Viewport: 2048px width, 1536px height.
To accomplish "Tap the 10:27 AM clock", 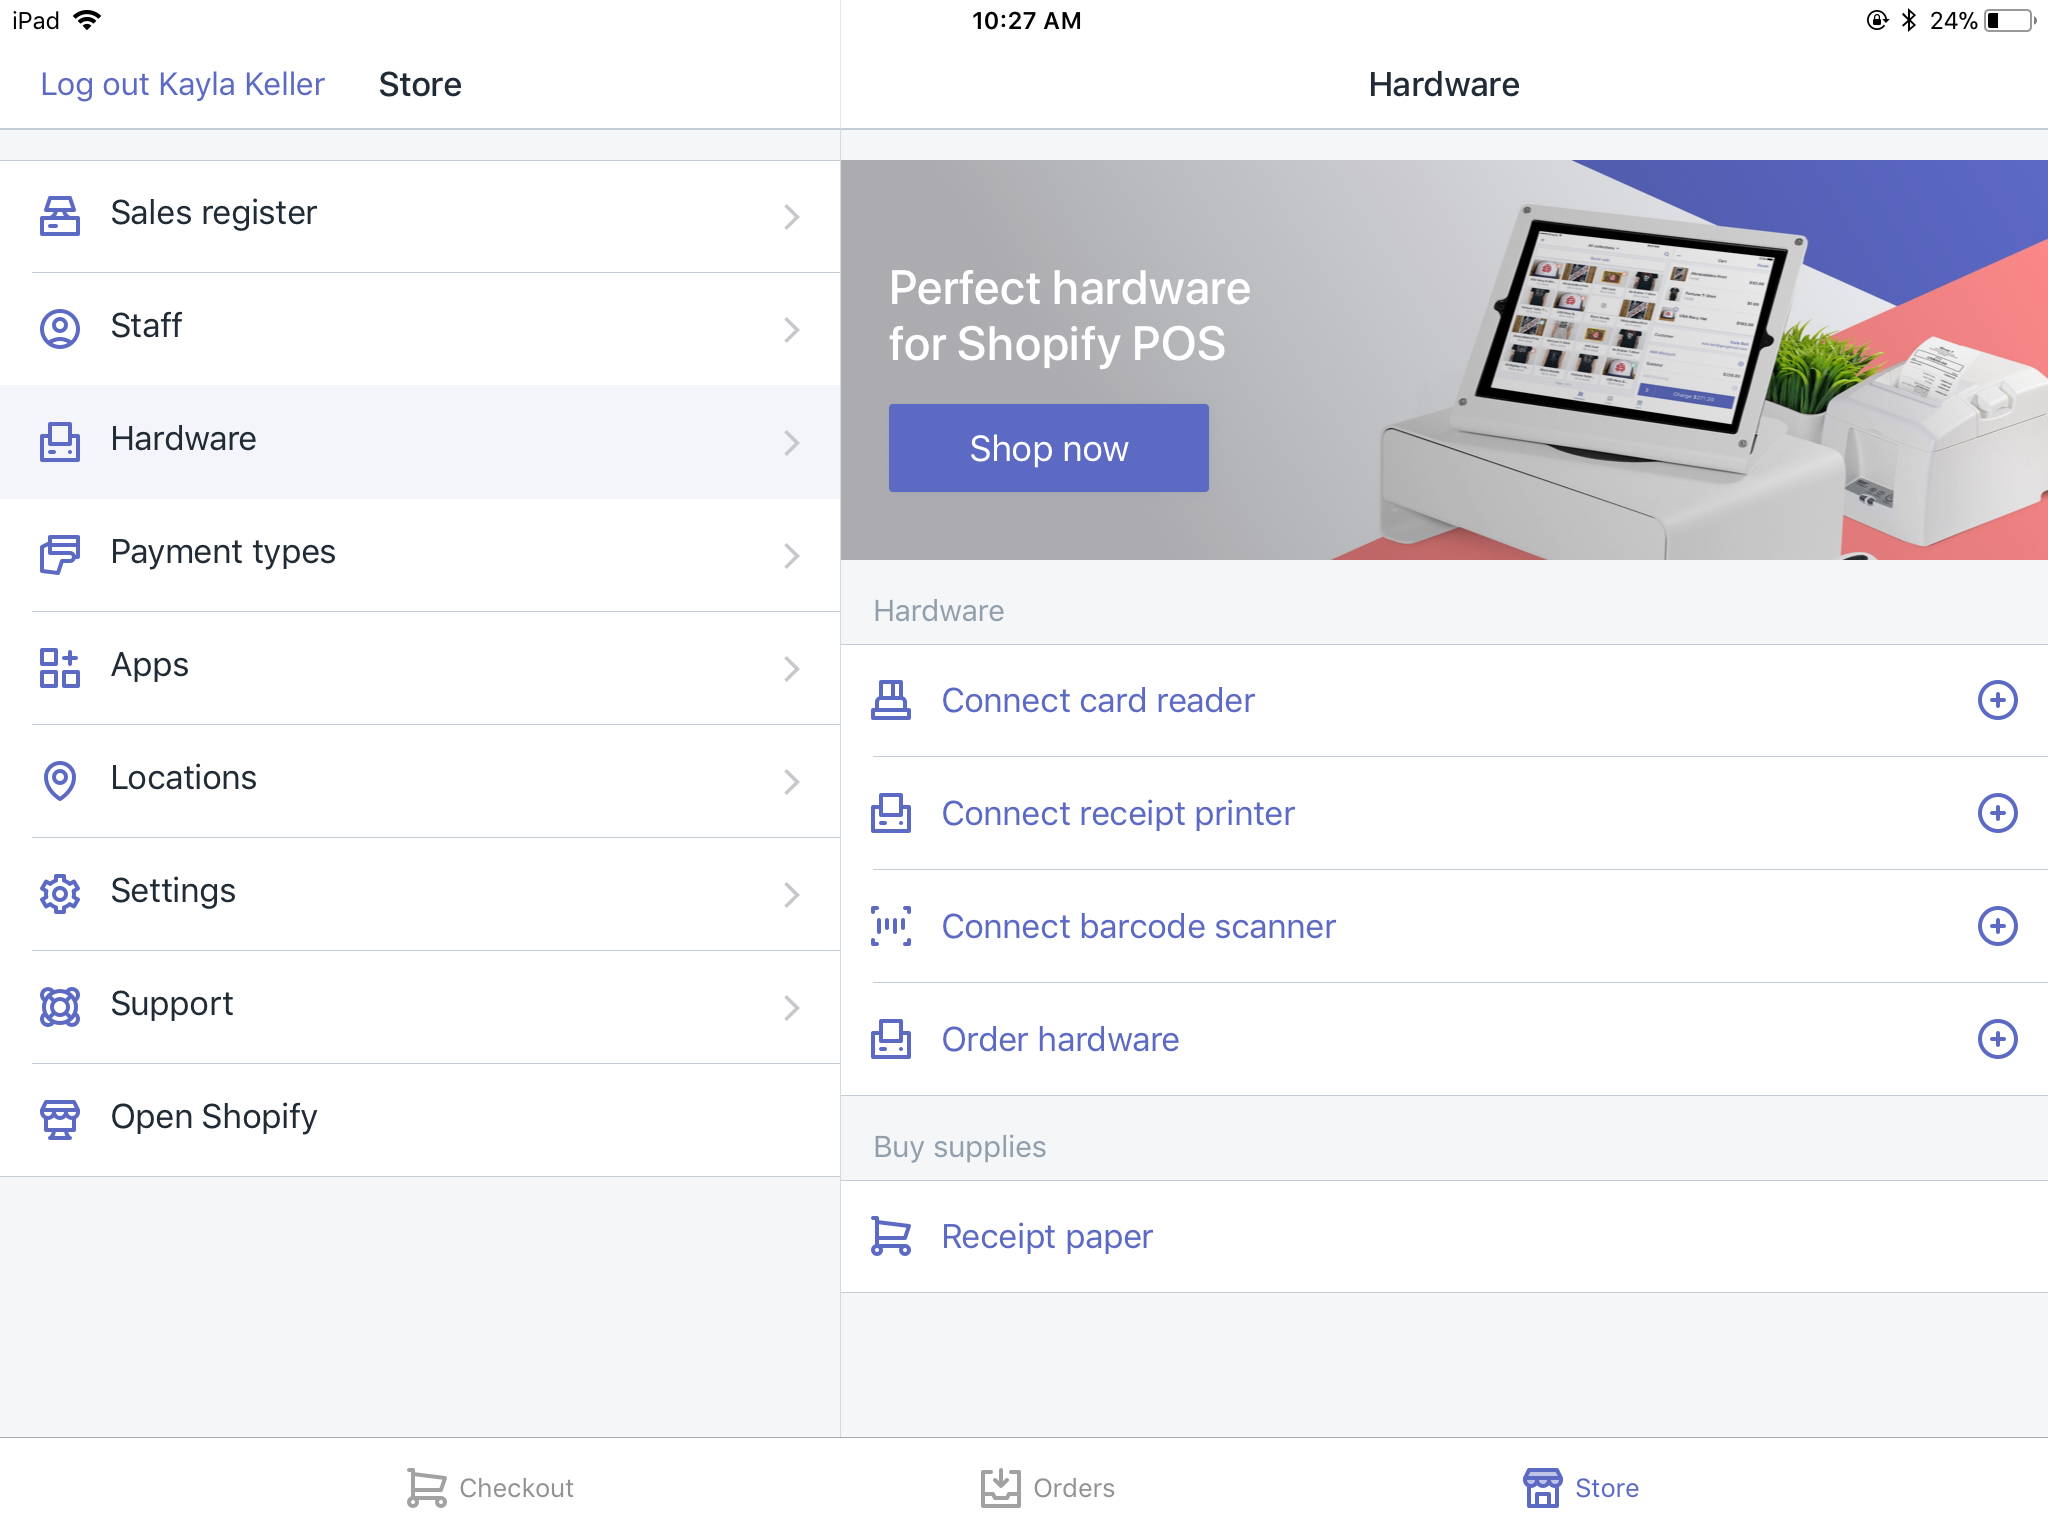I will pos(1026,20).
